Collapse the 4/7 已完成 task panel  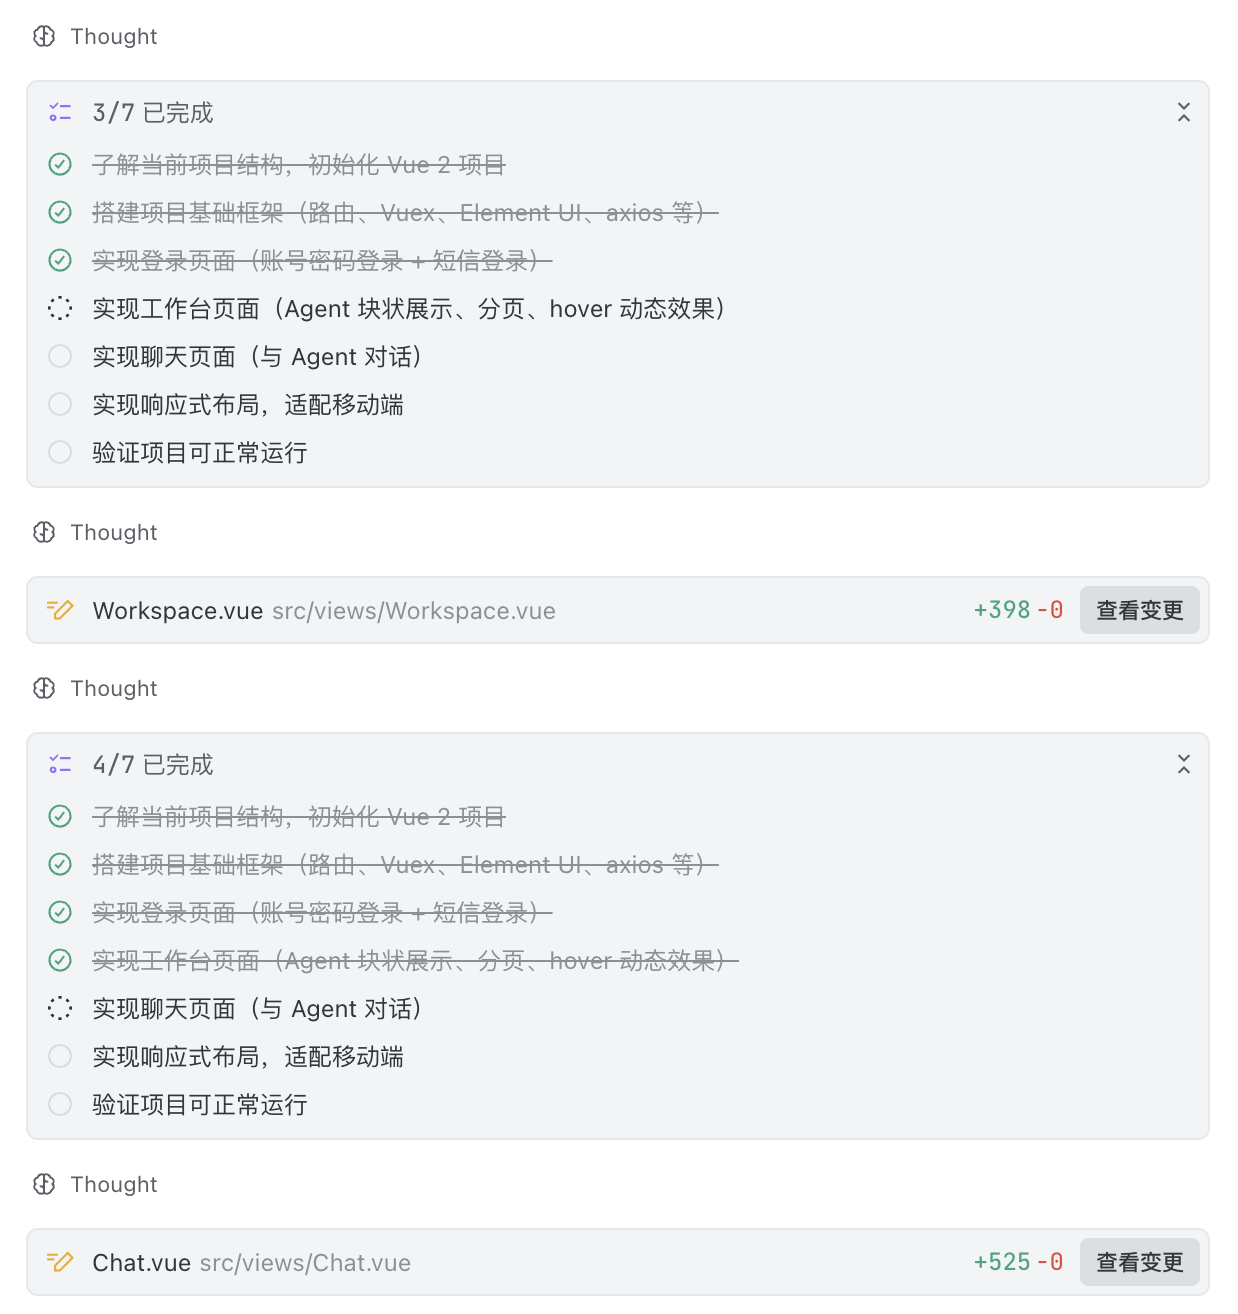point(1184,765)
